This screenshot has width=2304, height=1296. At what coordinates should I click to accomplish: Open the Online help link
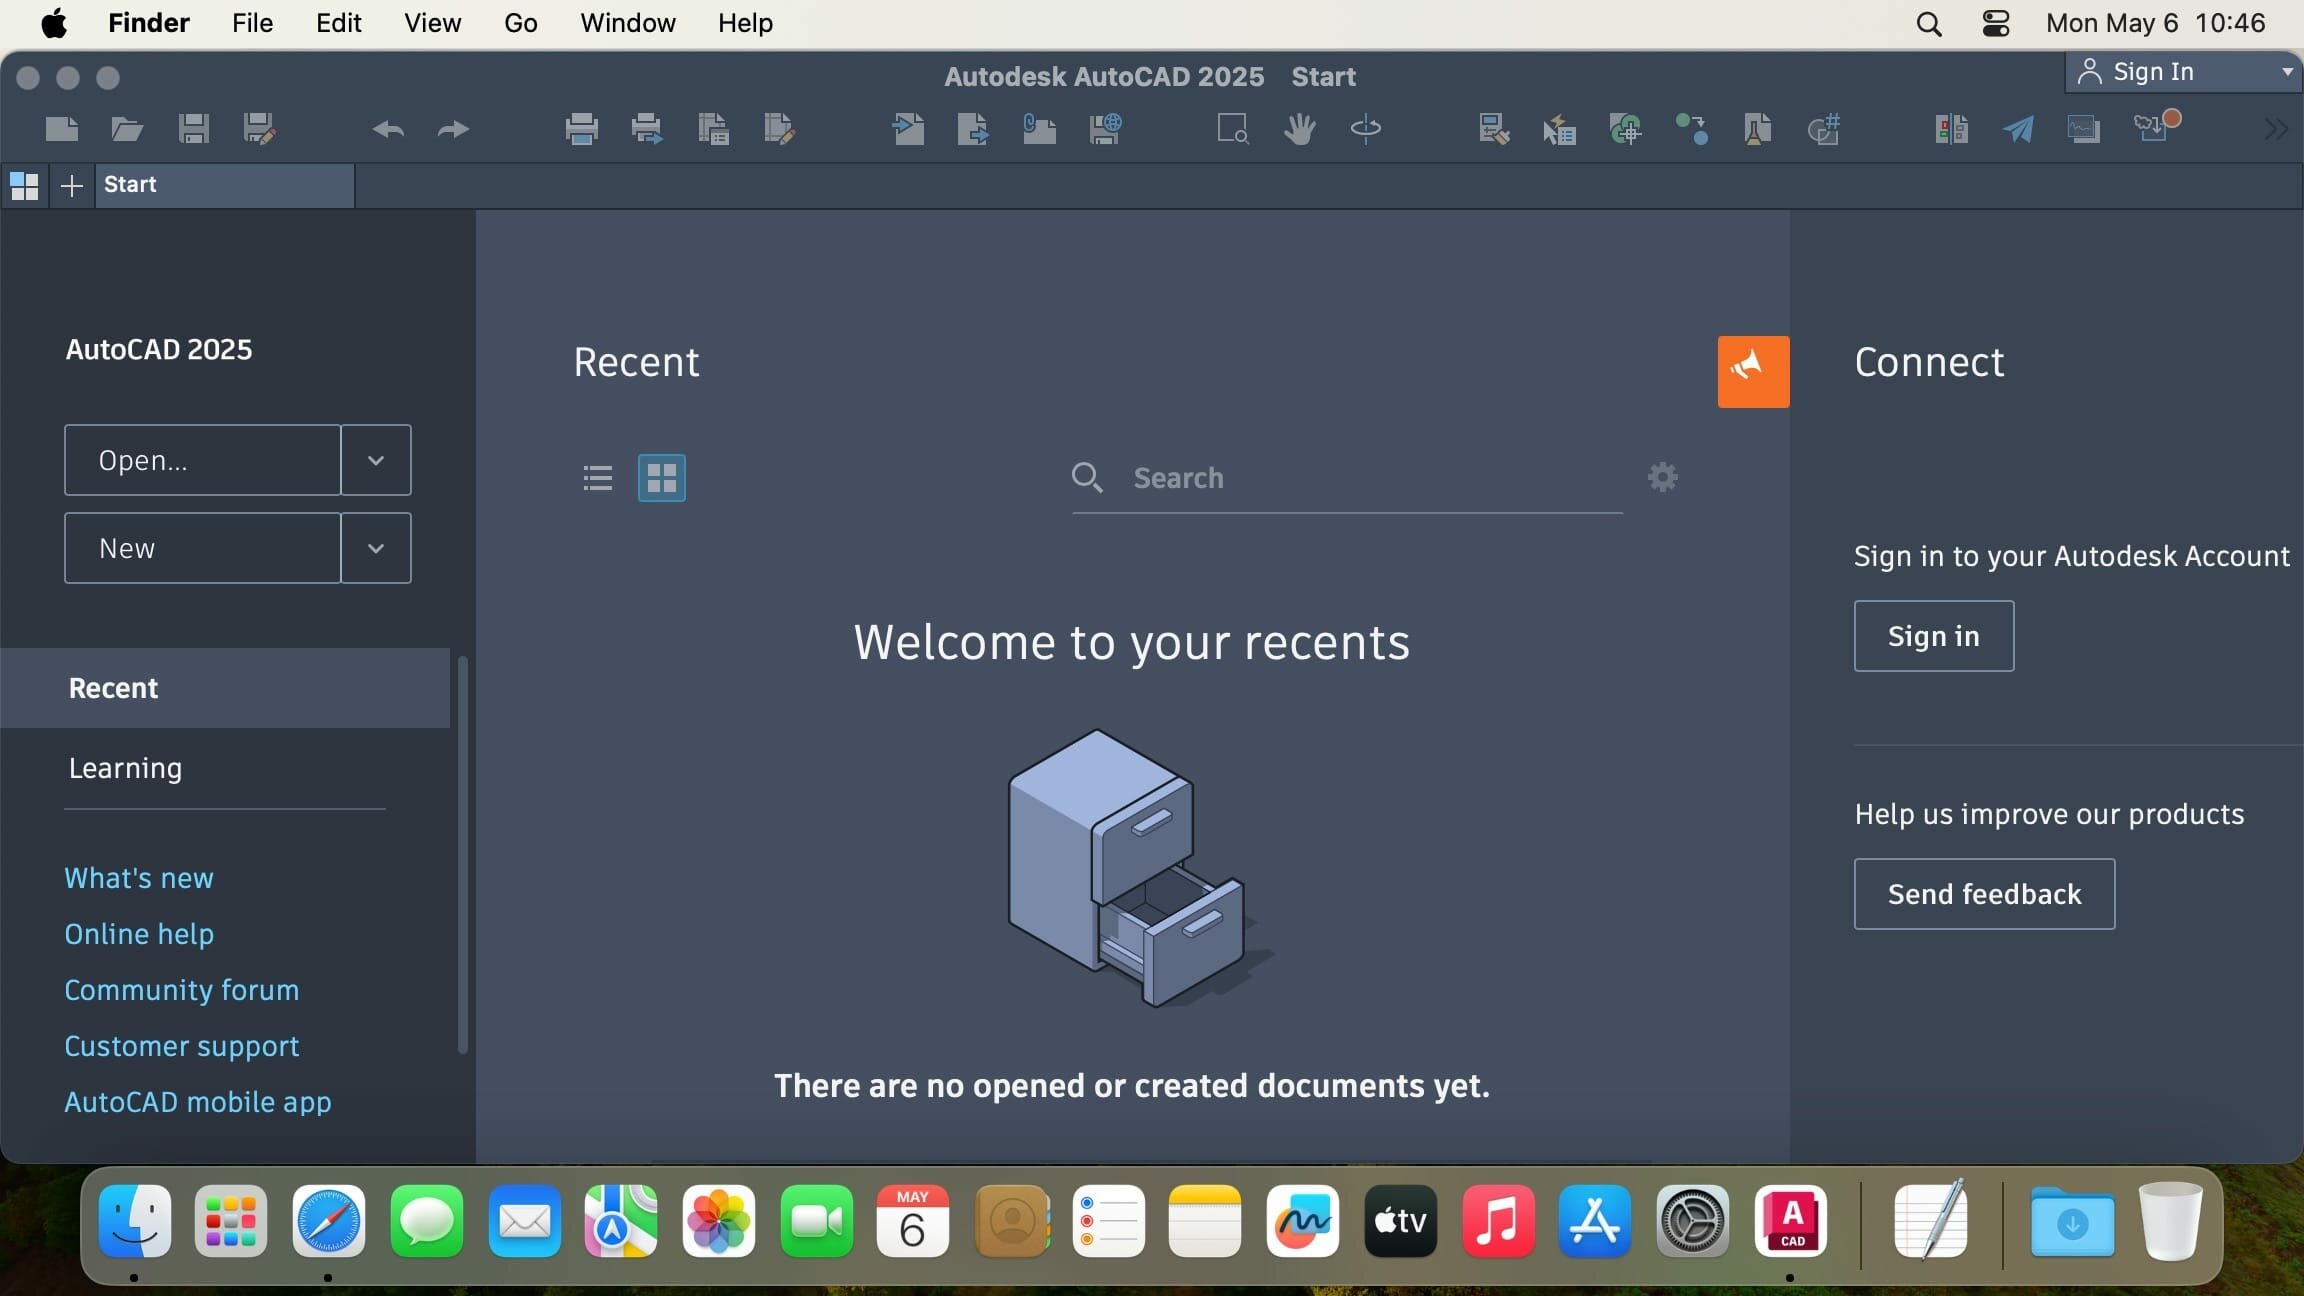click(139, 934)
